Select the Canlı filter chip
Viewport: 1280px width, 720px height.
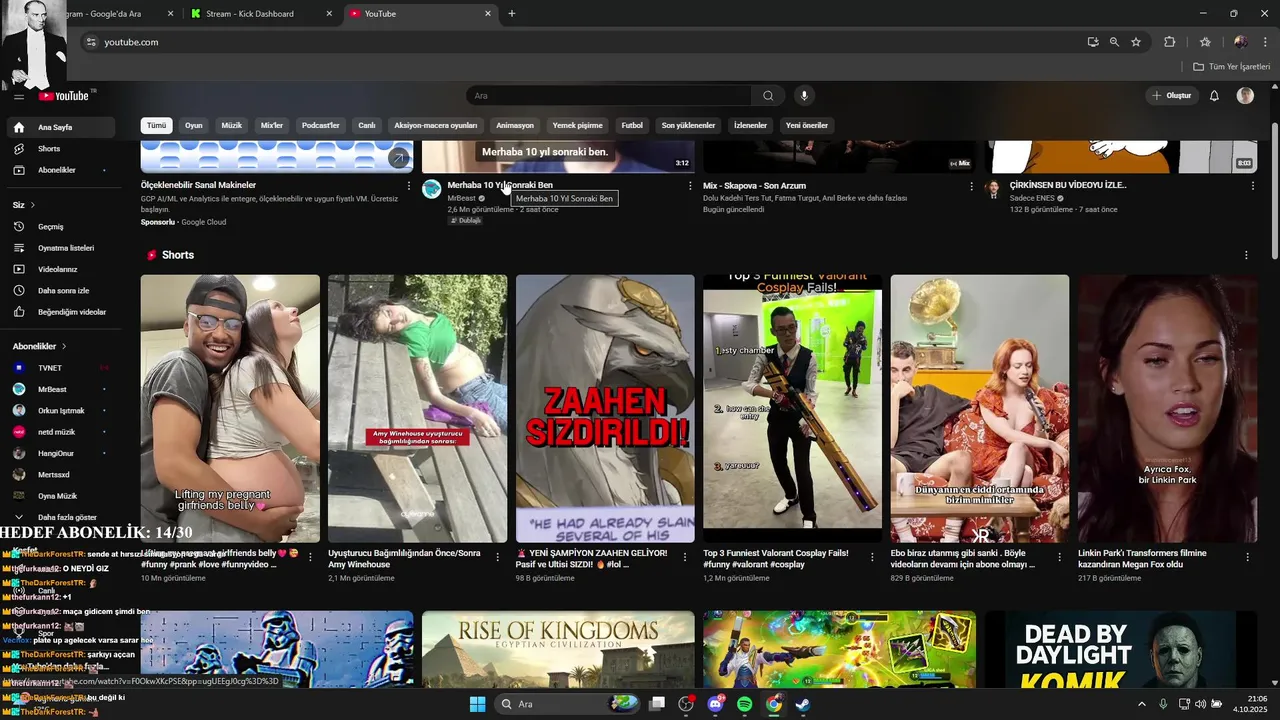(x=367, y=126)
